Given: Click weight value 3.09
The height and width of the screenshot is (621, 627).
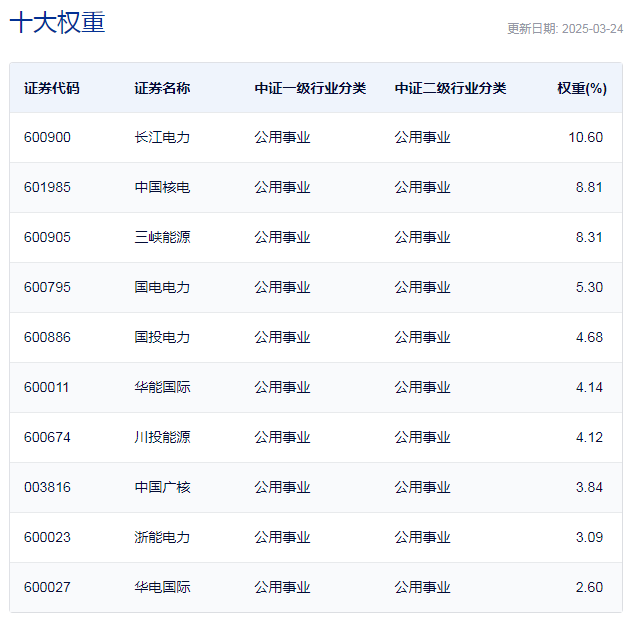Looking at the screenshot, I should coord(589,537).
